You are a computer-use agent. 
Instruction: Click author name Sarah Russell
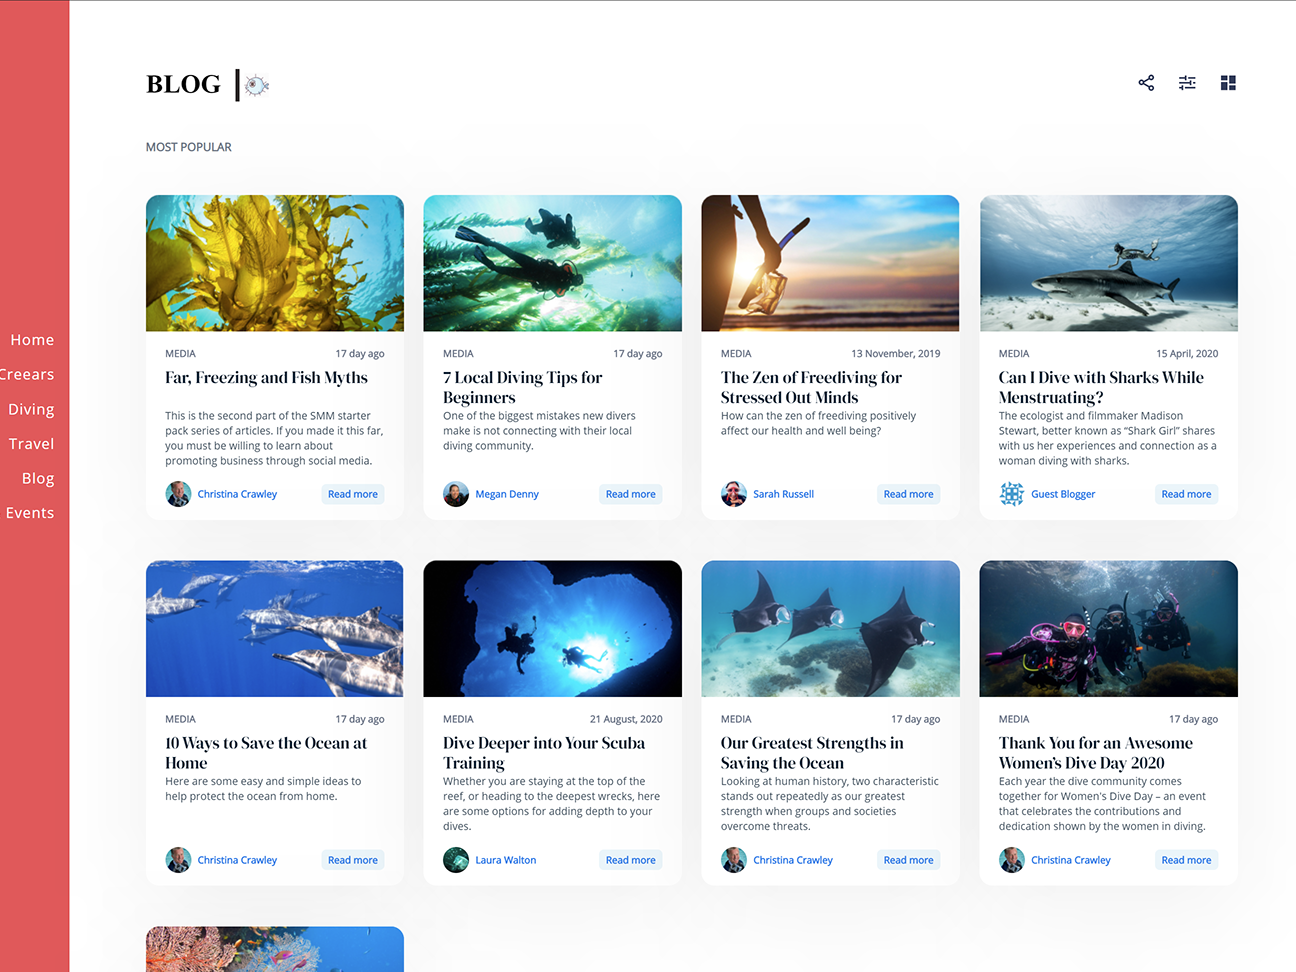783,494
